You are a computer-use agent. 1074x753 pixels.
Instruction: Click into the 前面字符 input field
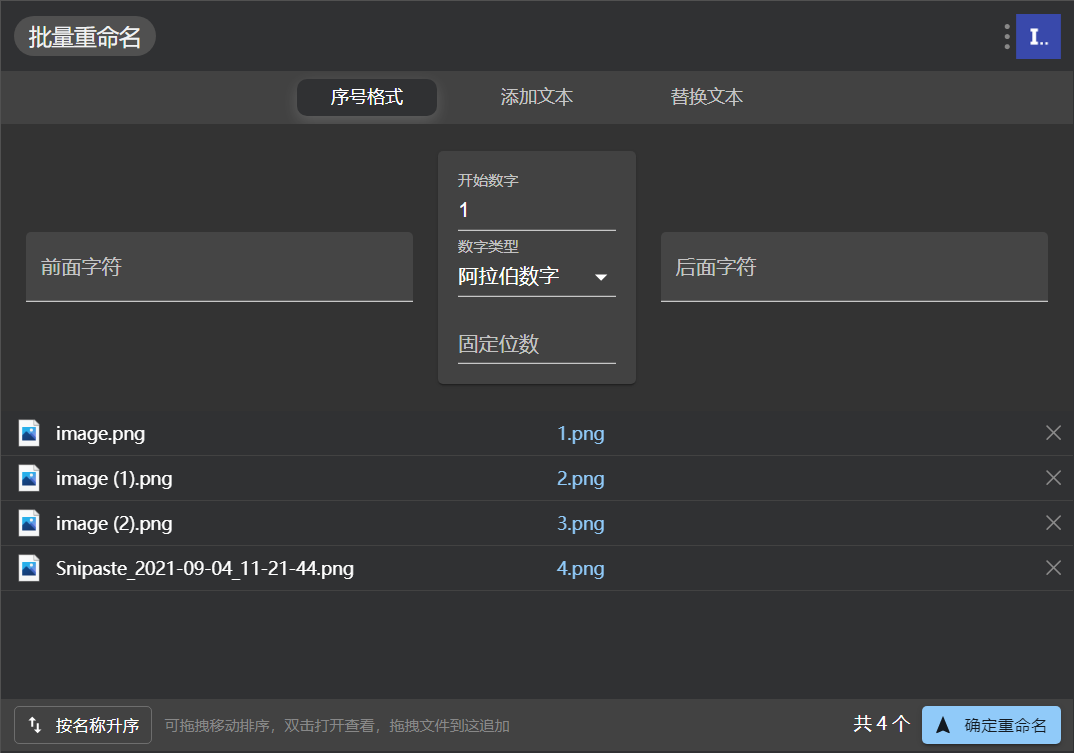(x=219, y=267)
